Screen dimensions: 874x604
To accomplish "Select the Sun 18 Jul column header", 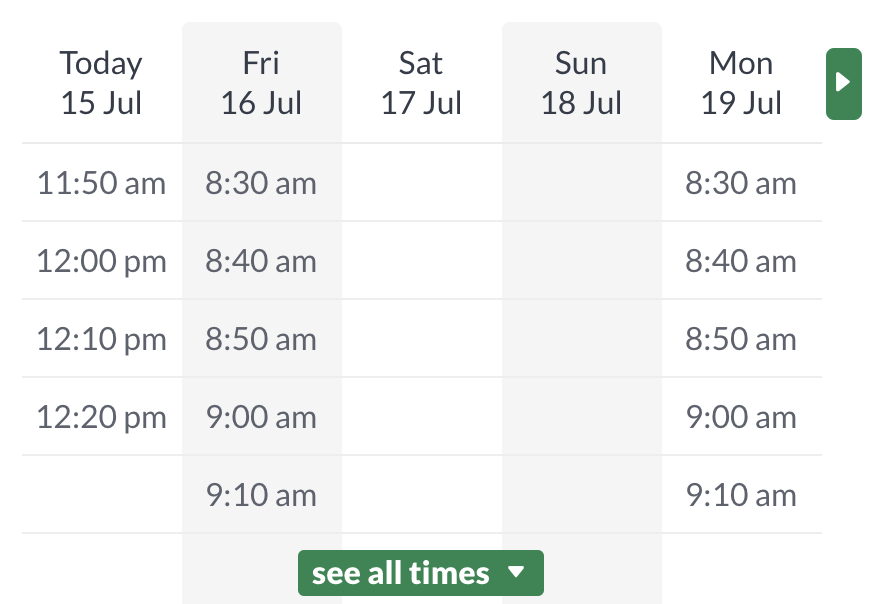I will click(x=581, y=82).
